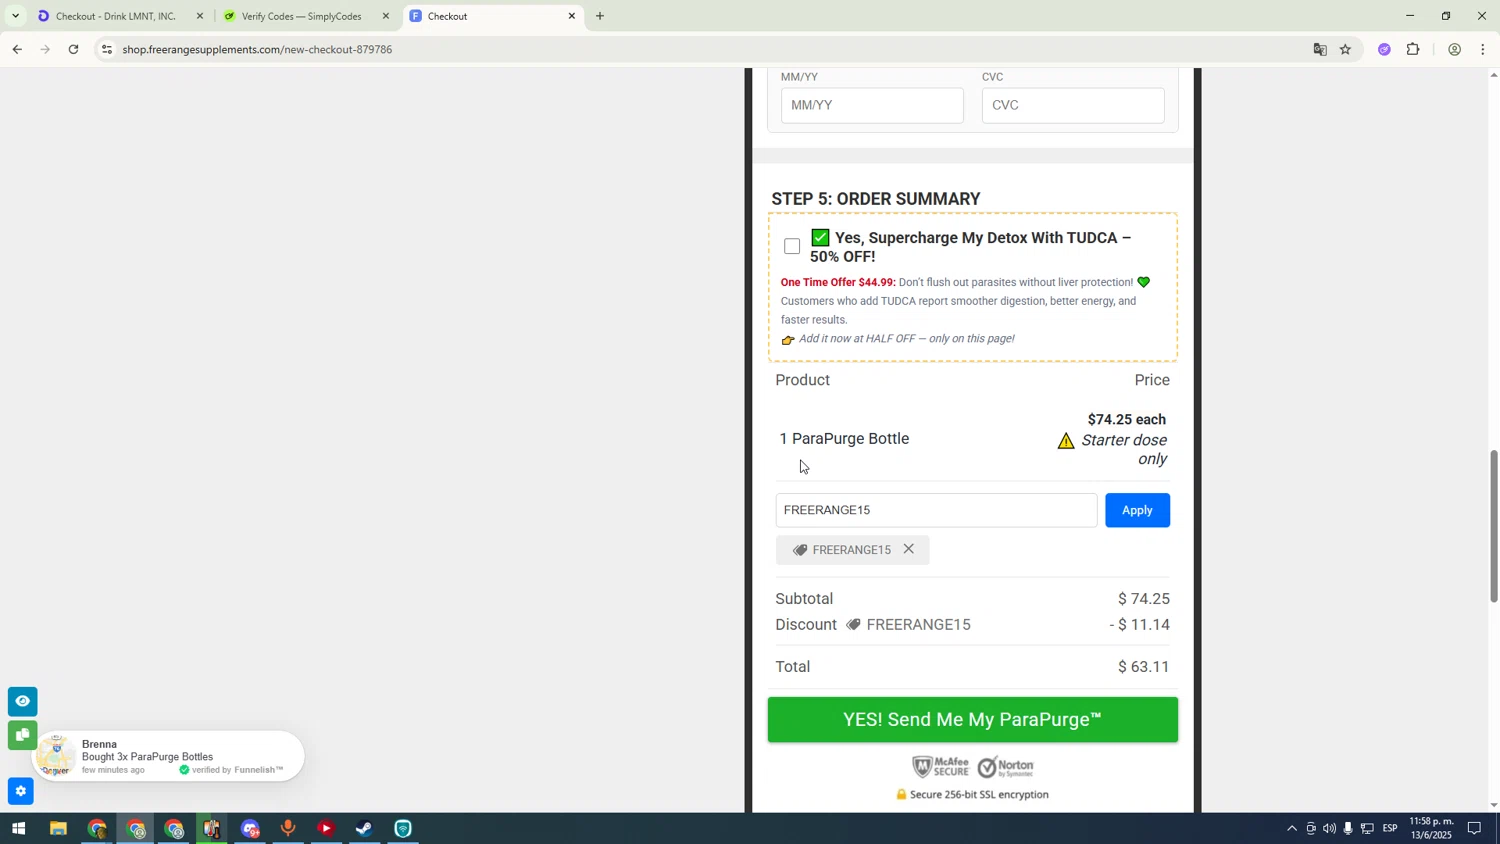Screen dimensions: 1500x844
Task: Tick the TUDCA upsell offer checkbox
Action: point(792,246)
